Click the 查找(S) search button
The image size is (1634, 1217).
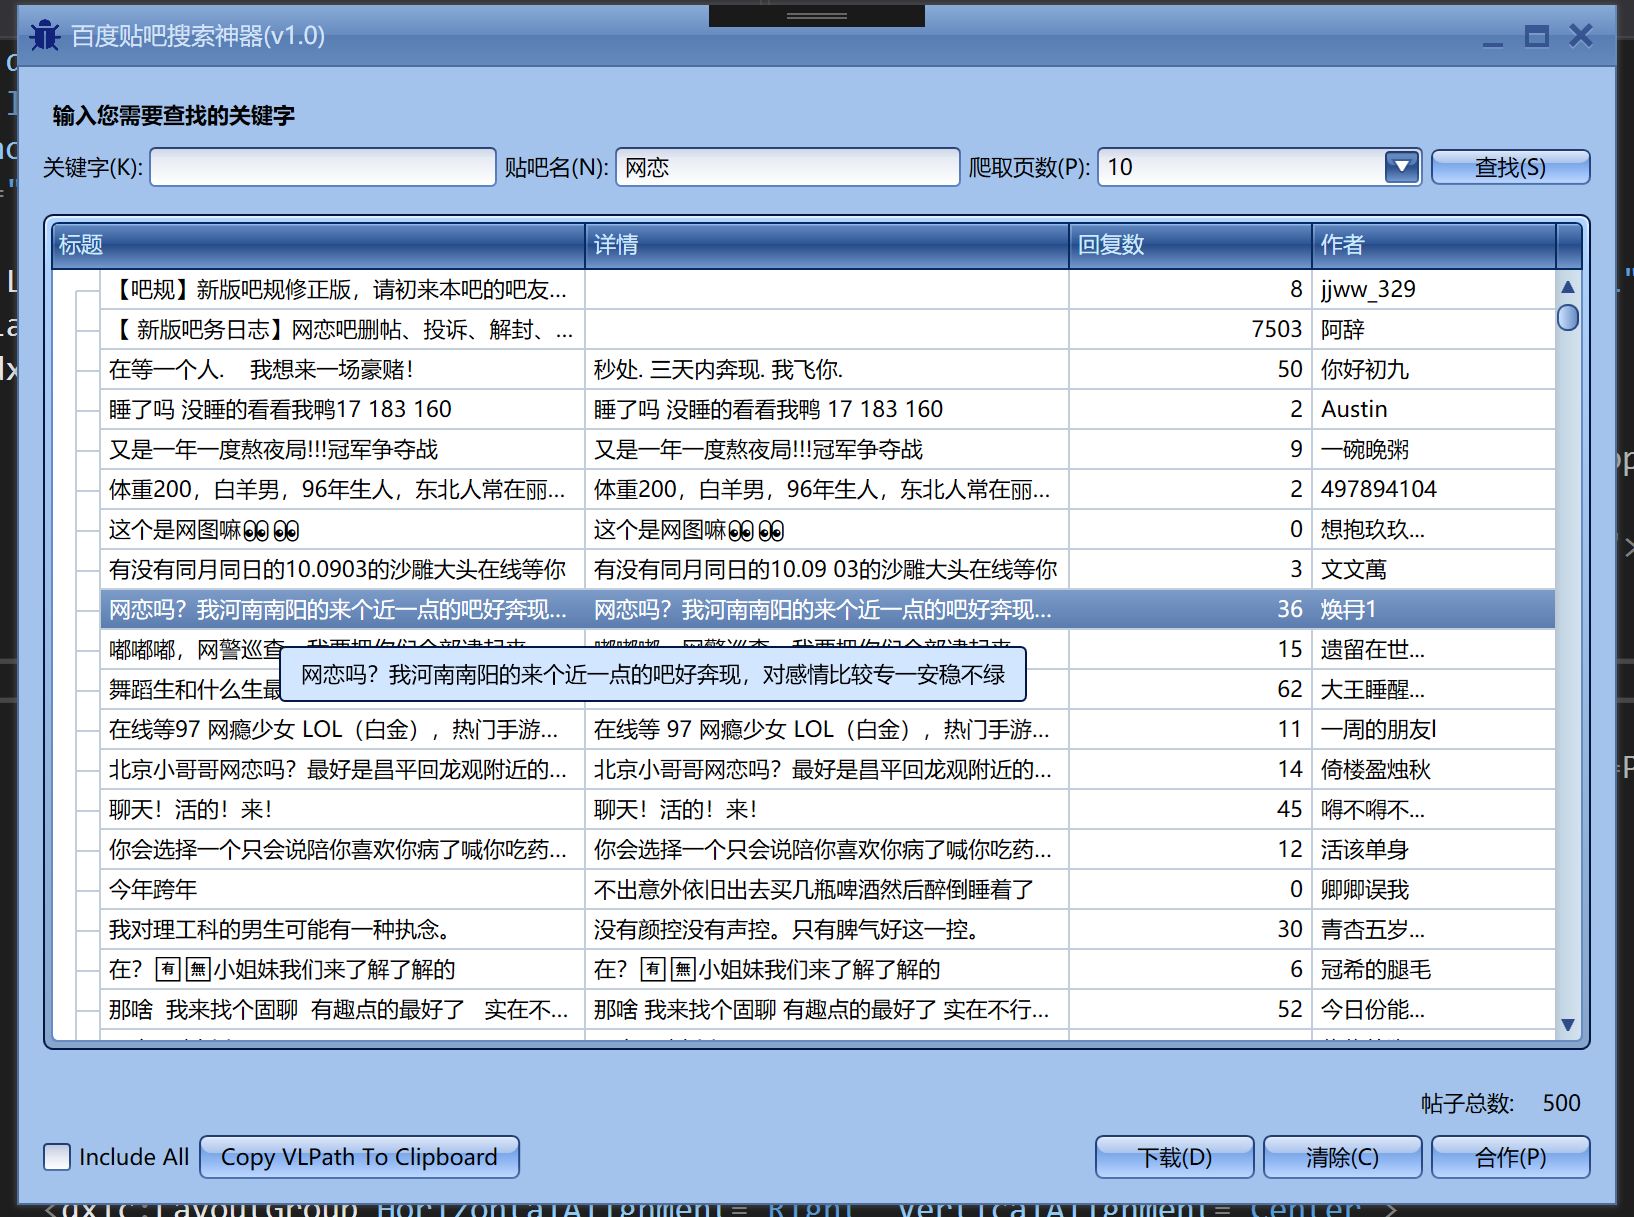(1510, 167)
